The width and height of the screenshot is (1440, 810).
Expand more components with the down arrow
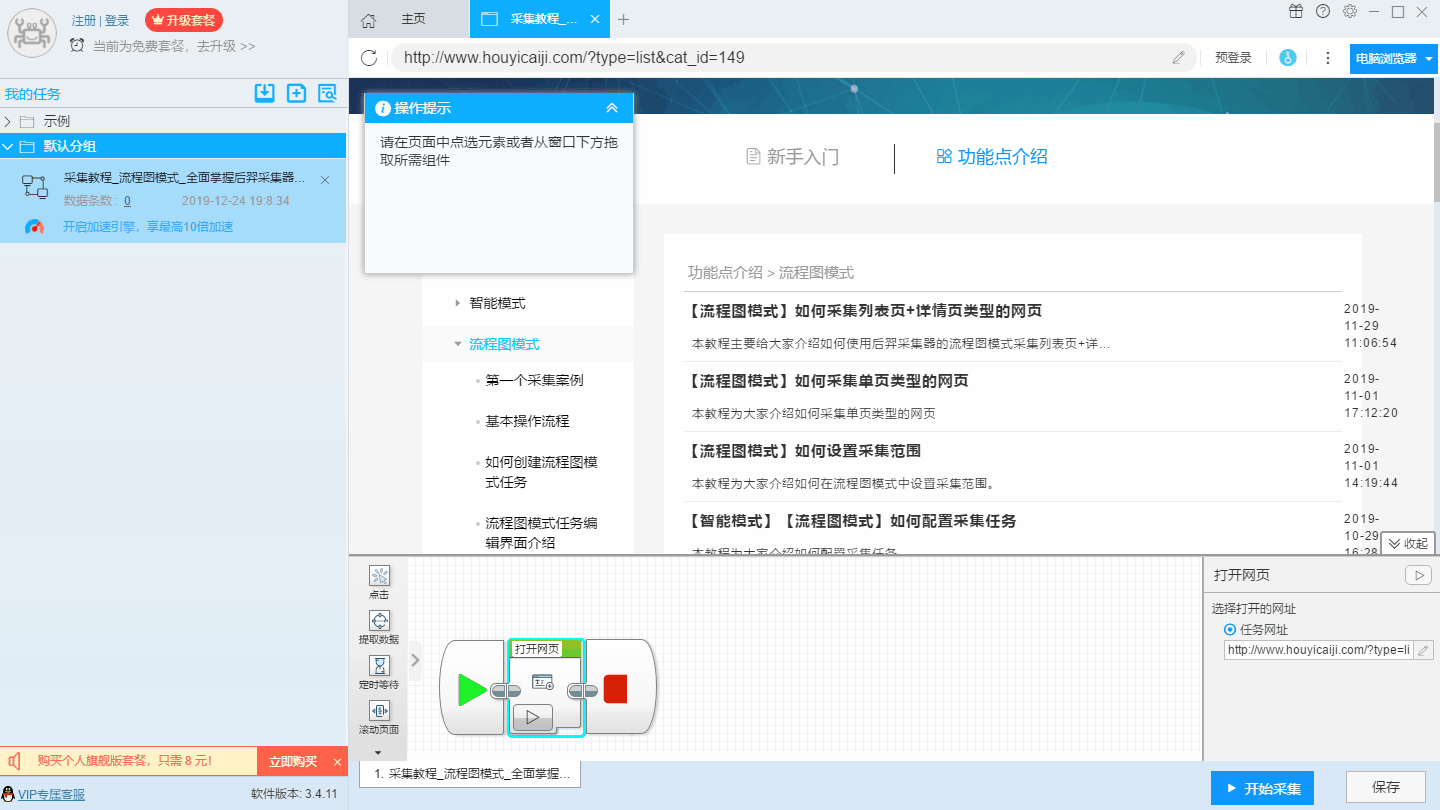point(378,751)
